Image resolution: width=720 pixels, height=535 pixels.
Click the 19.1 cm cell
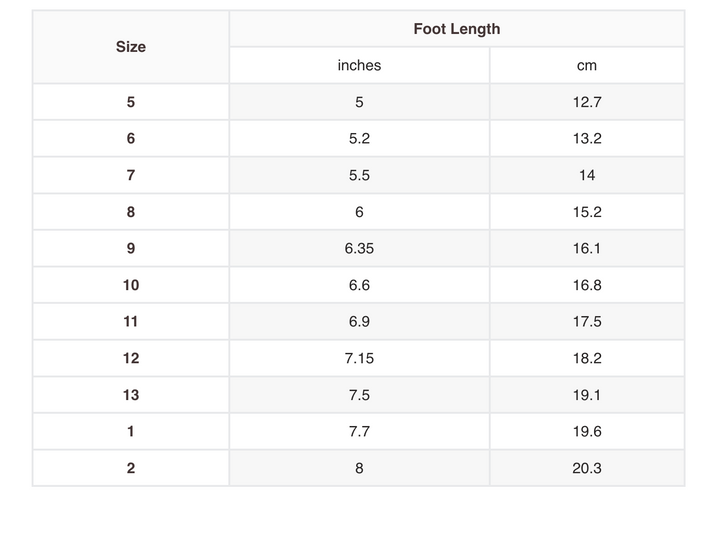click(x=587, y=395)
